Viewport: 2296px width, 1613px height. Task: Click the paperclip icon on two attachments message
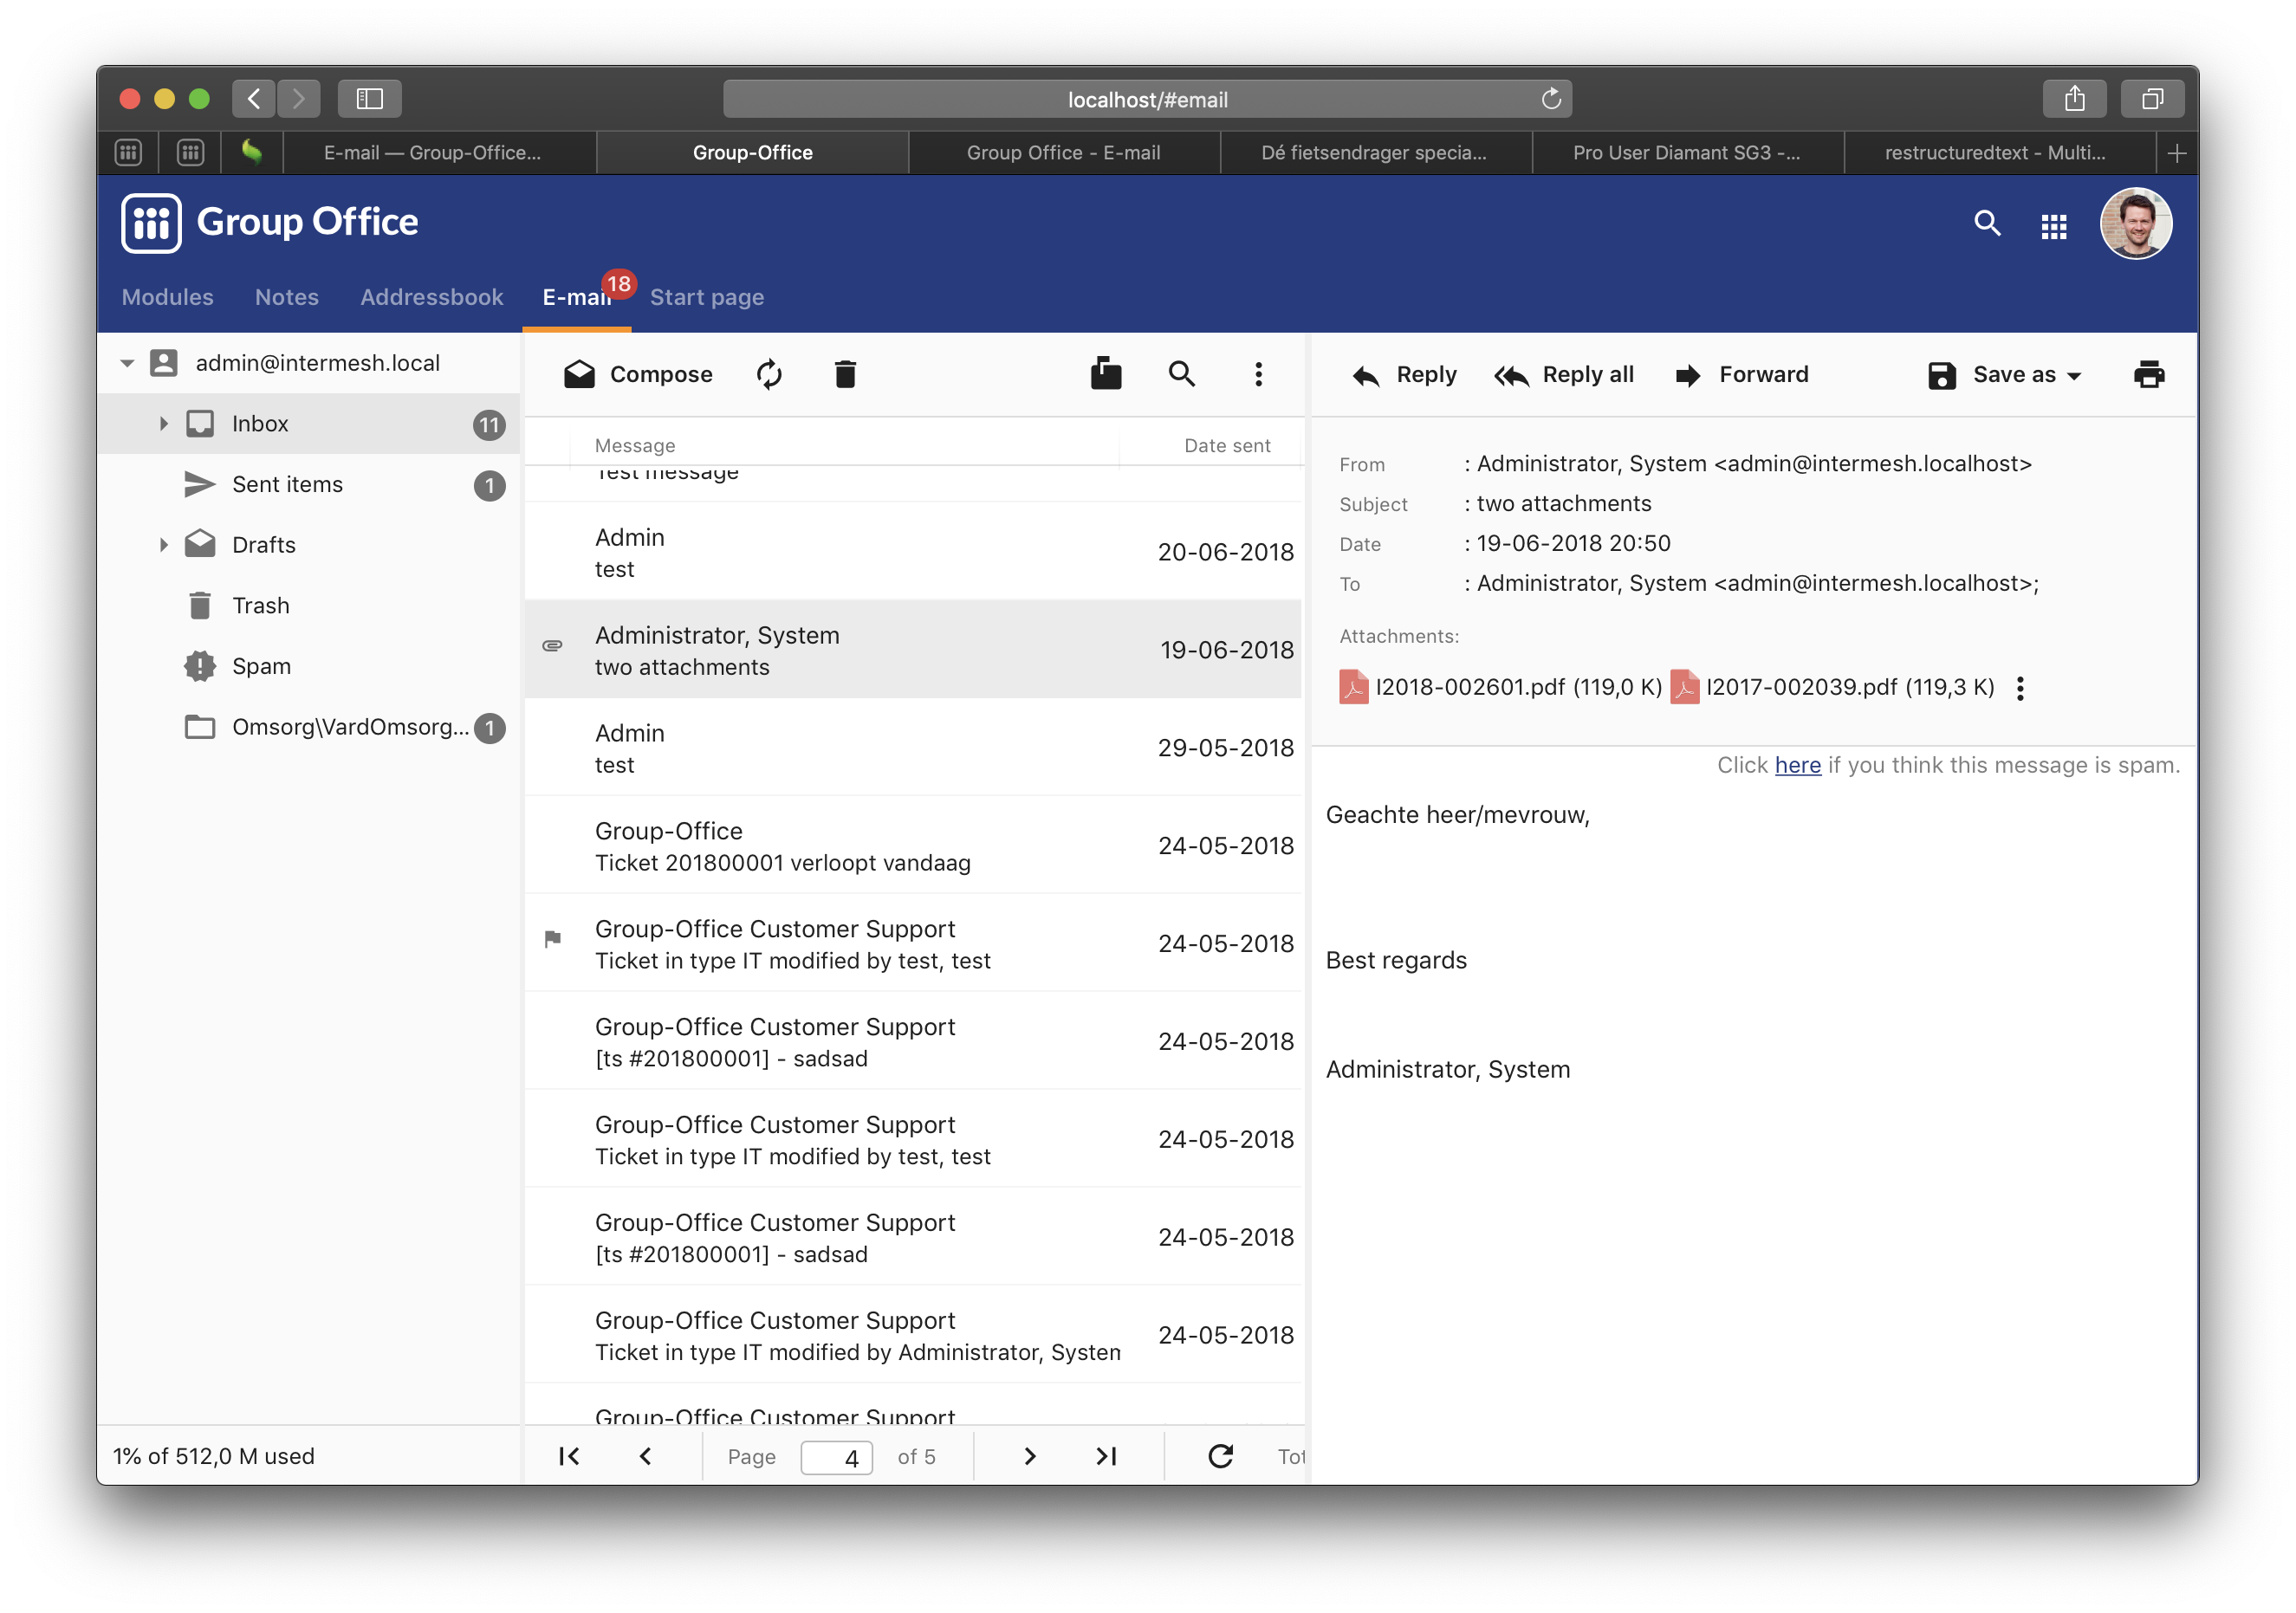[x=552, y=646]
